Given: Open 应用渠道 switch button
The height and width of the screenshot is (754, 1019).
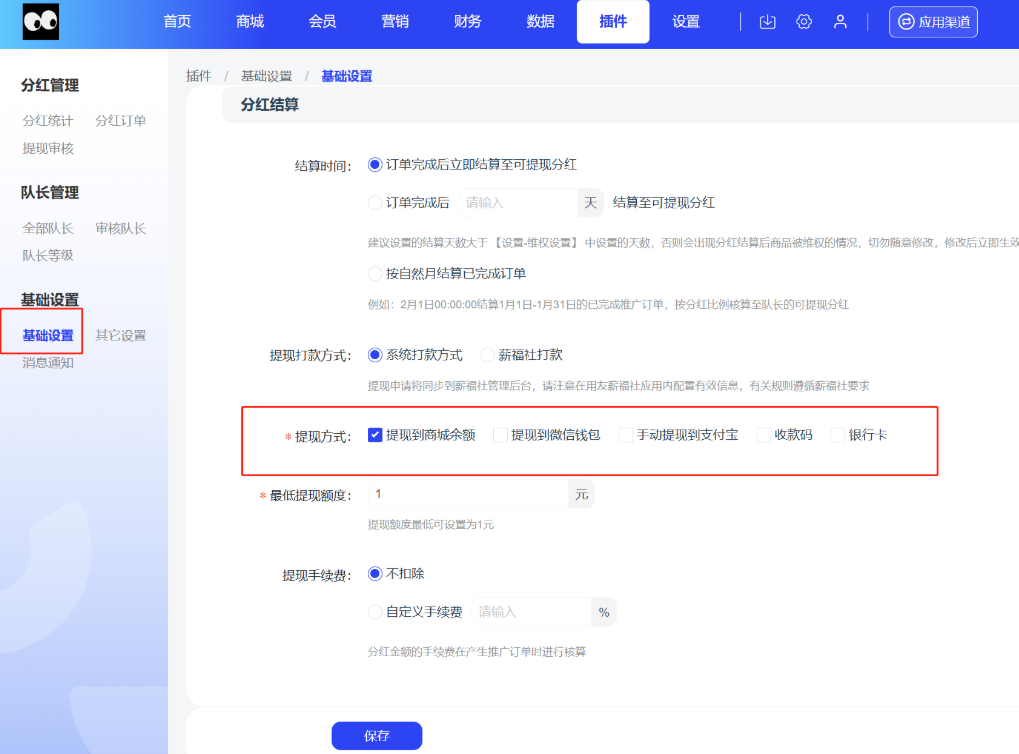Looking at the screenshot, I should [x=933, y=22].
